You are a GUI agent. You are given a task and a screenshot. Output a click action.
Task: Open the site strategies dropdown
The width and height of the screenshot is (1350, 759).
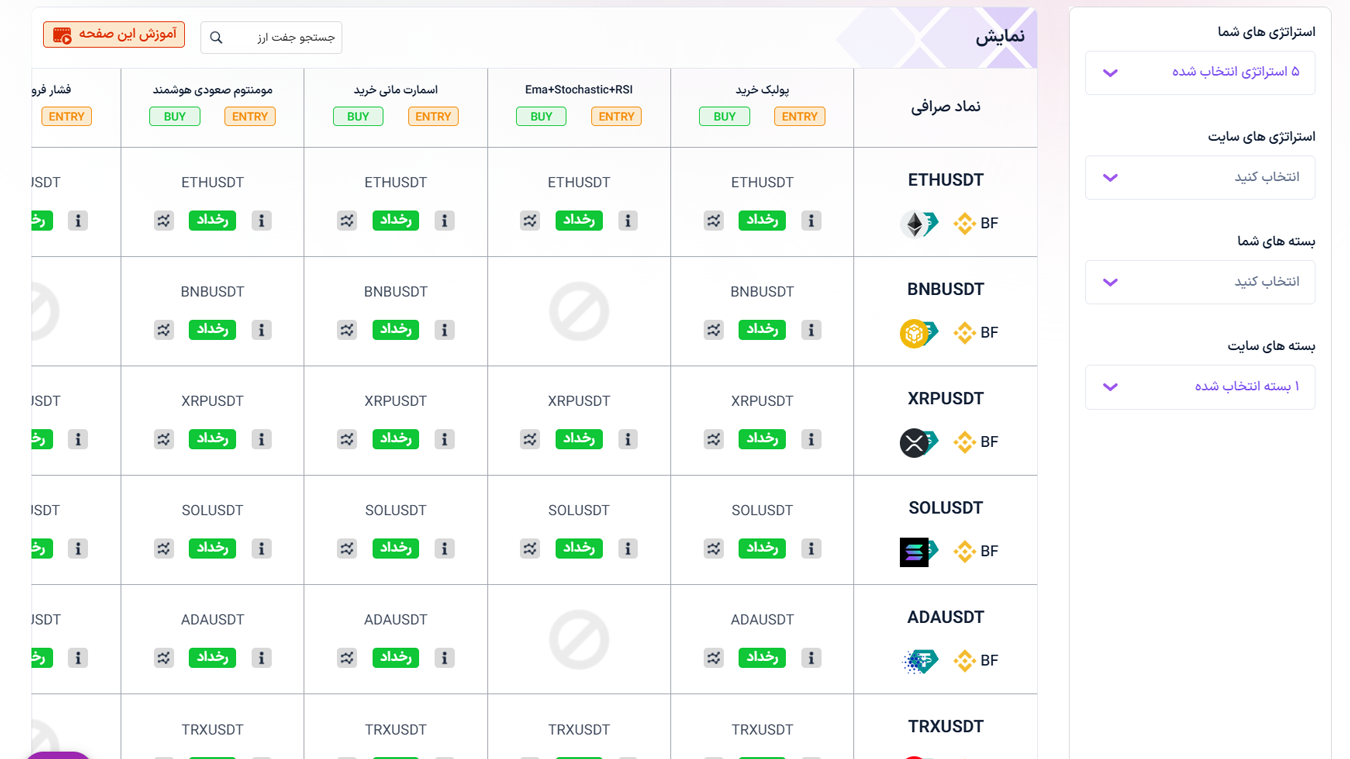click(x=1200, y=178)
